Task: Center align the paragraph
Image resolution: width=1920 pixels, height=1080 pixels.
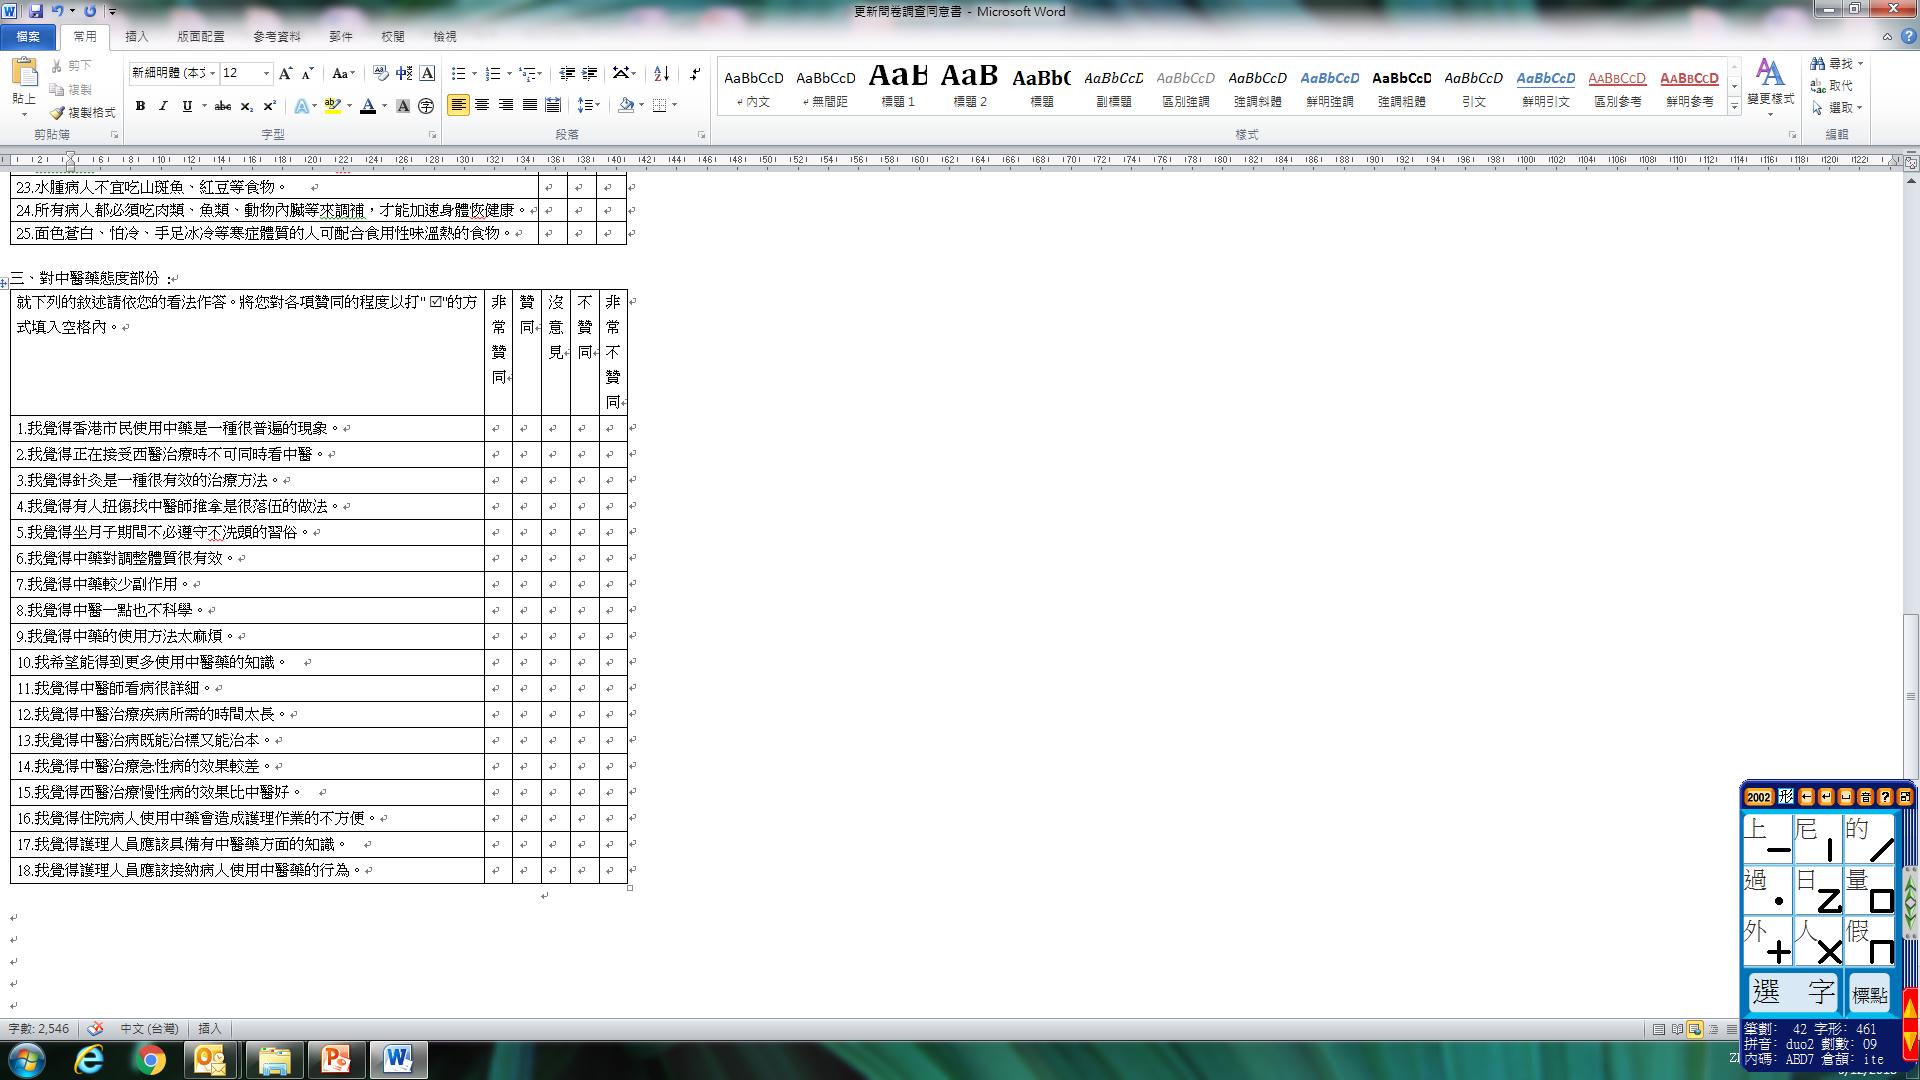Action: click(x=482, y=105)
